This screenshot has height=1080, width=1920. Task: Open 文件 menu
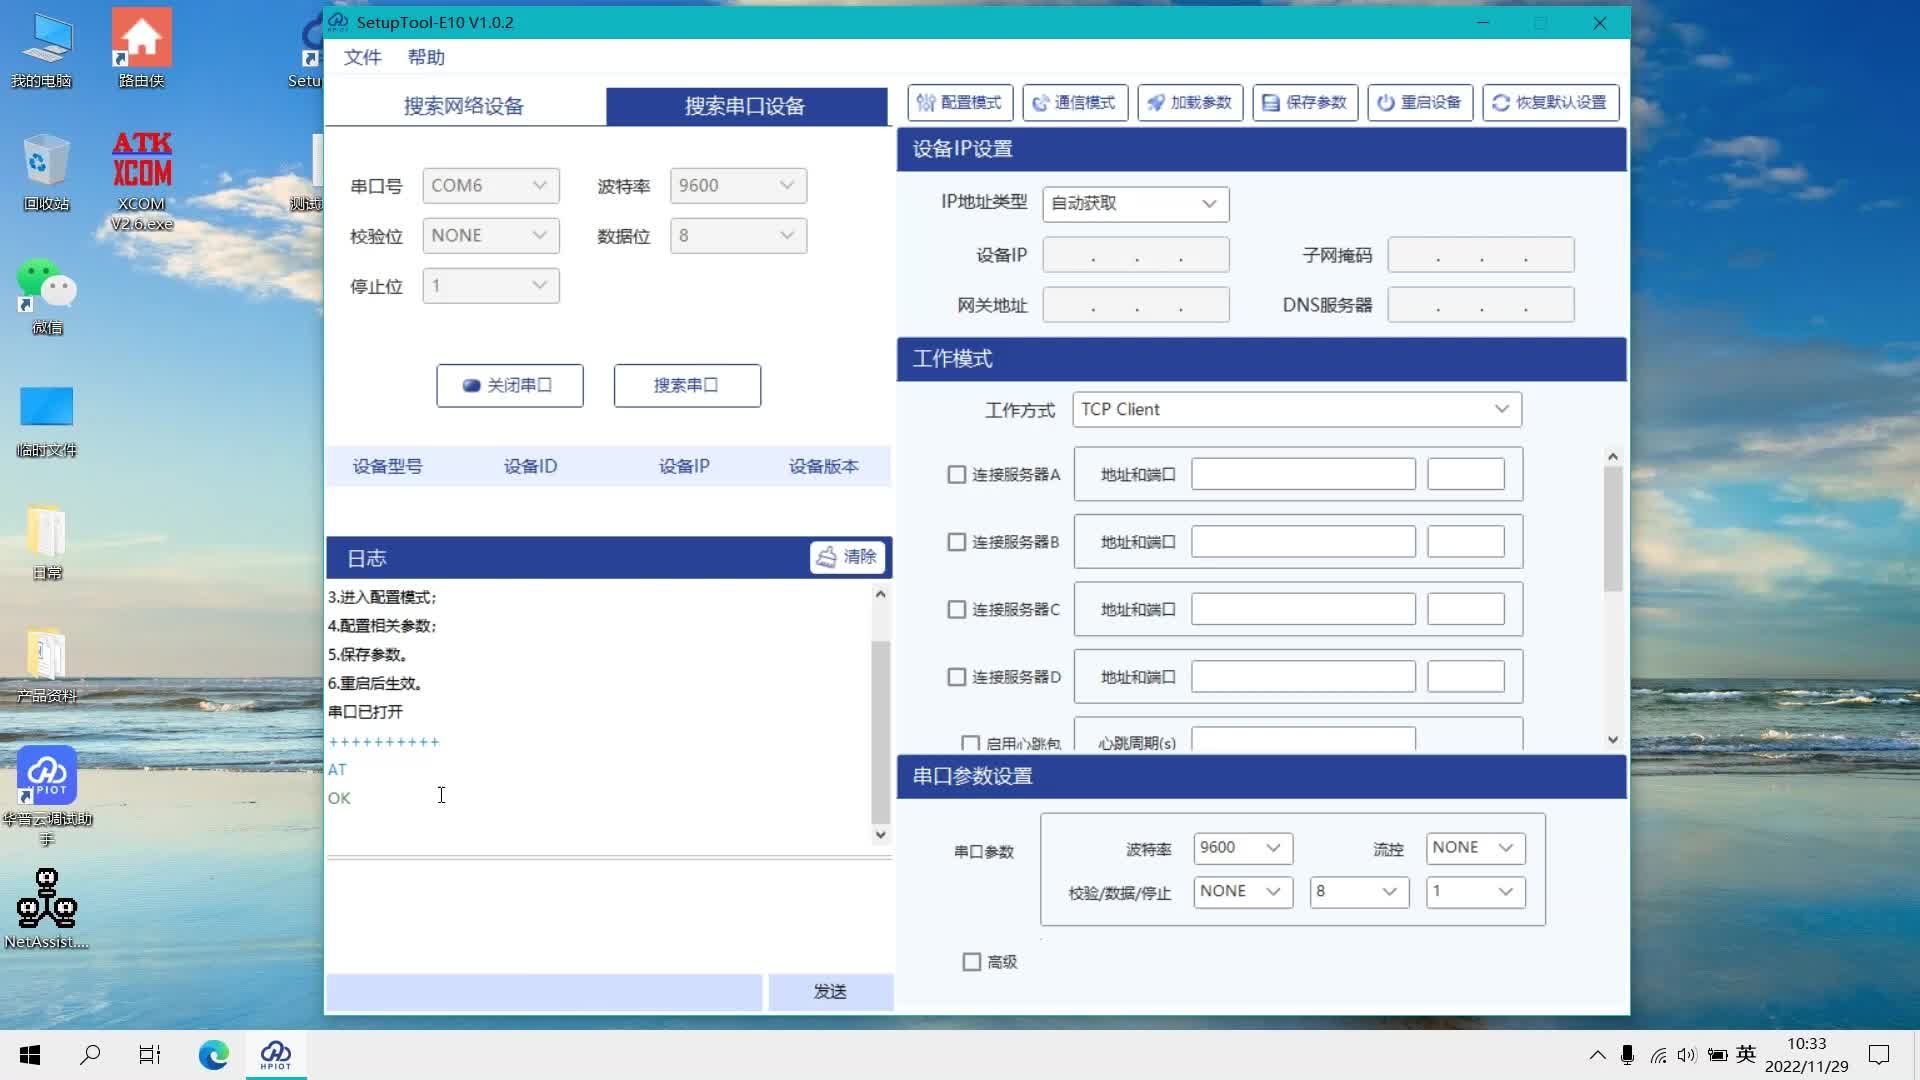362,57
